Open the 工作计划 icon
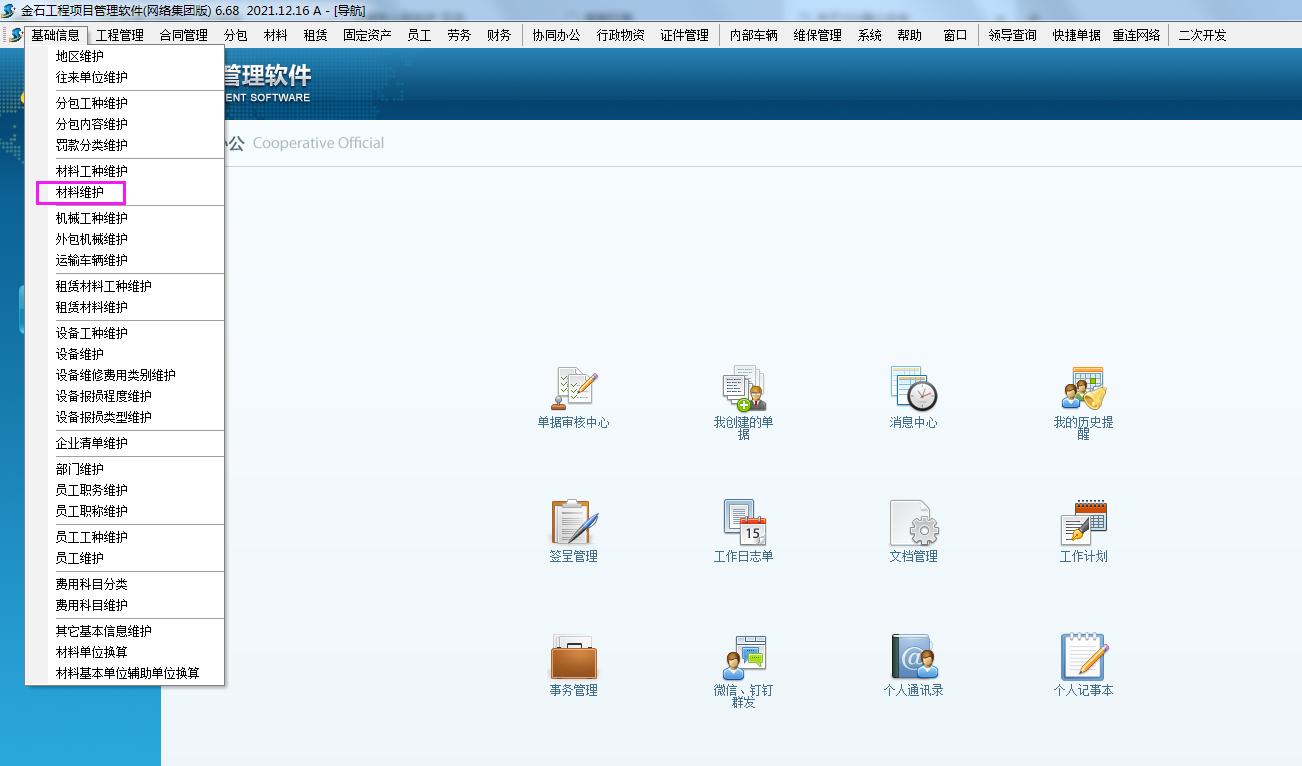Screen dimensions: 1302x766 click(x=1083, y=523)
